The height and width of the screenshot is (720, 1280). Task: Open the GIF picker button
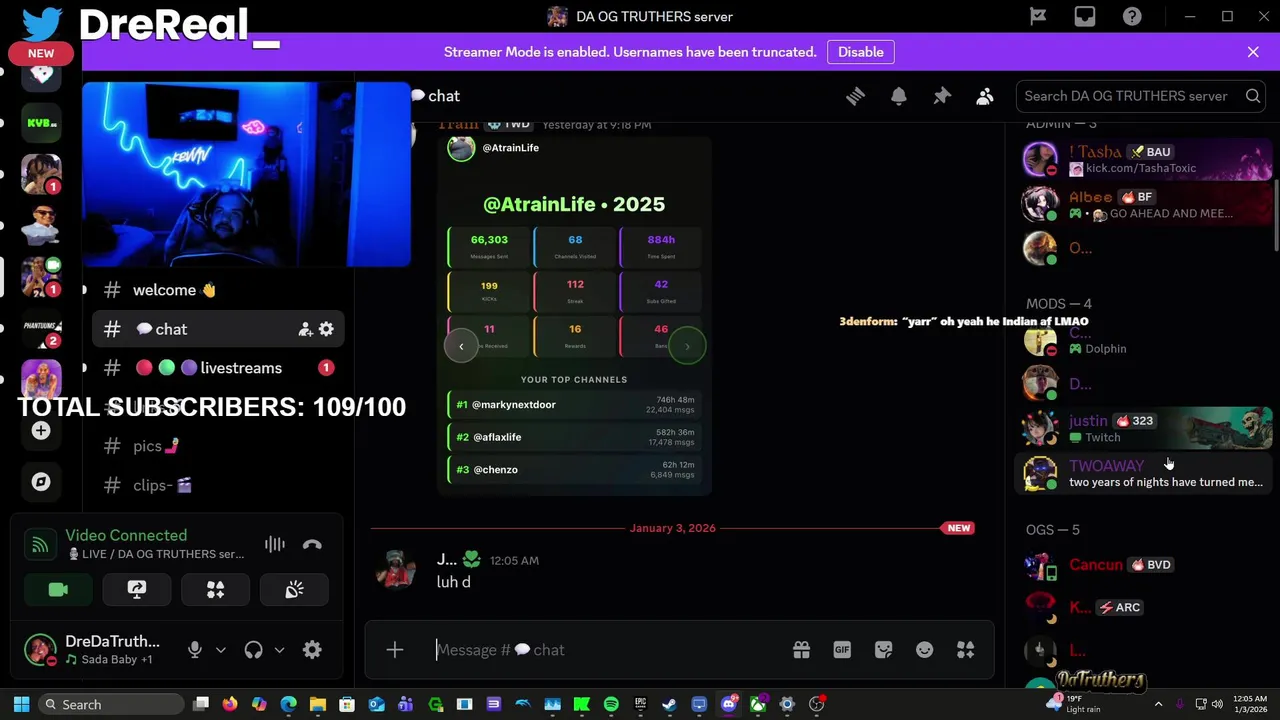[x=842, y=650]
